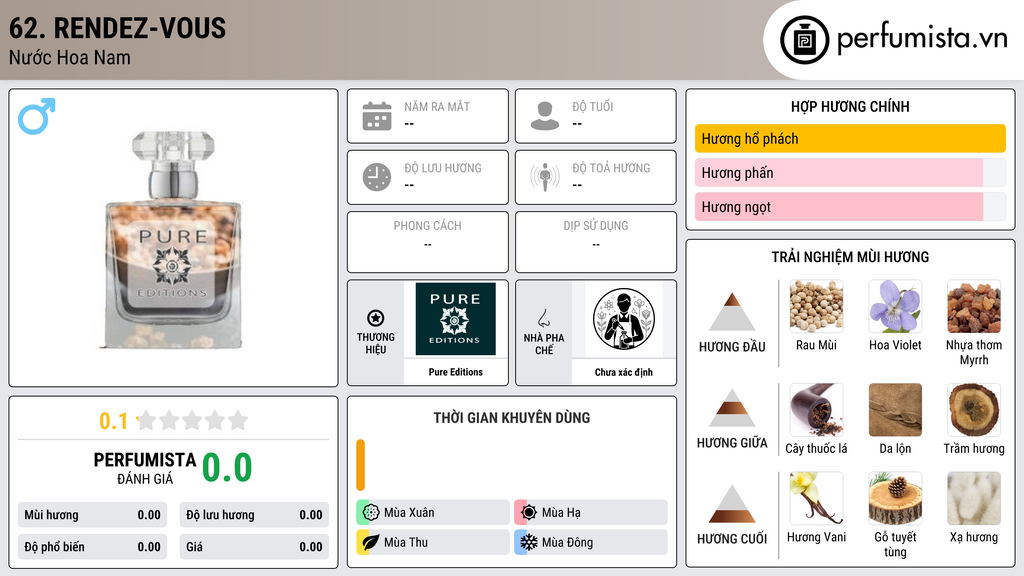Select the Mùa Hạ season label

click(561, 513)
